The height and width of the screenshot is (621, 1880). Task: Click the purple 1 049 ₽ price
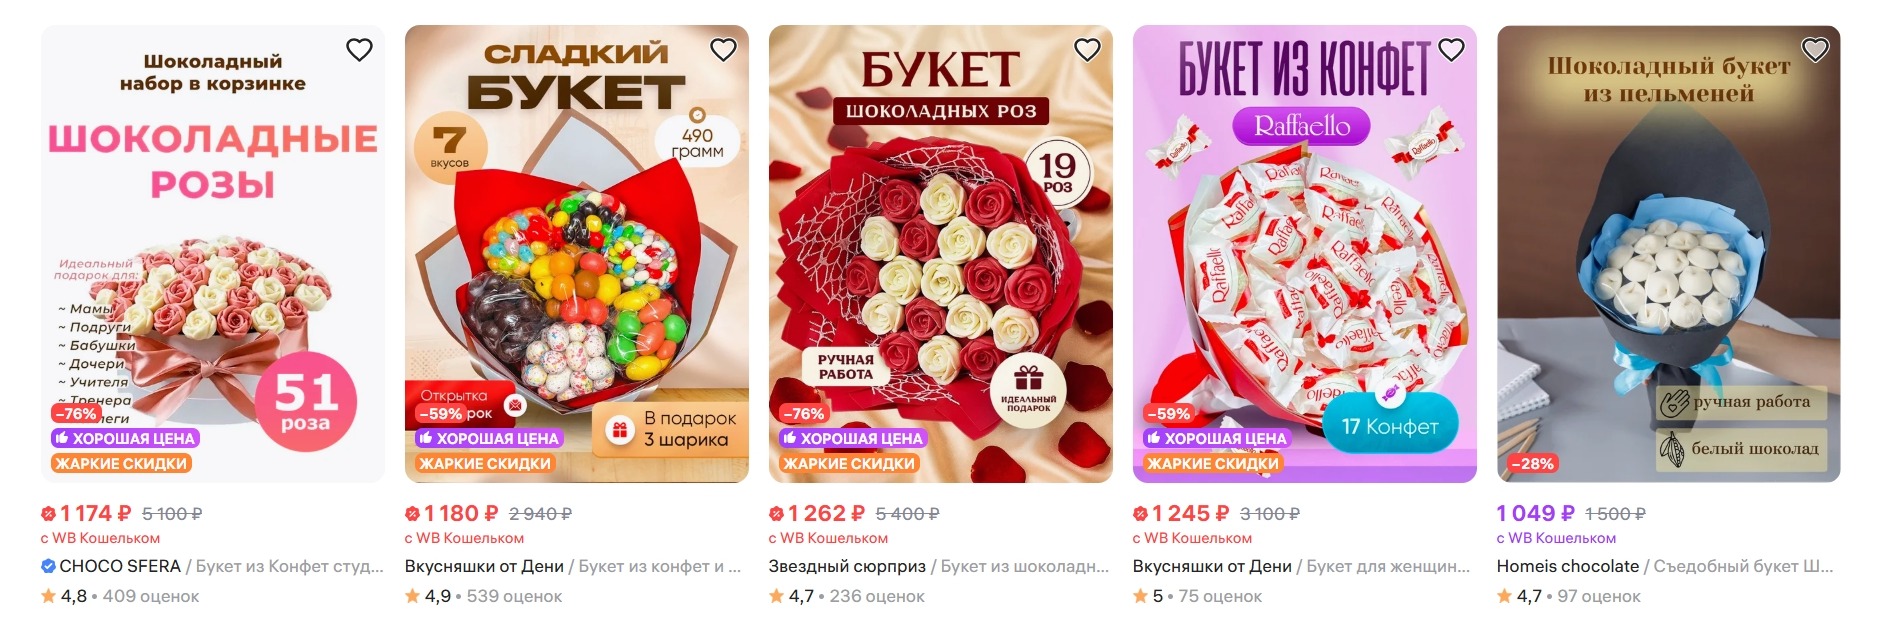click(x=1536, y=514)
